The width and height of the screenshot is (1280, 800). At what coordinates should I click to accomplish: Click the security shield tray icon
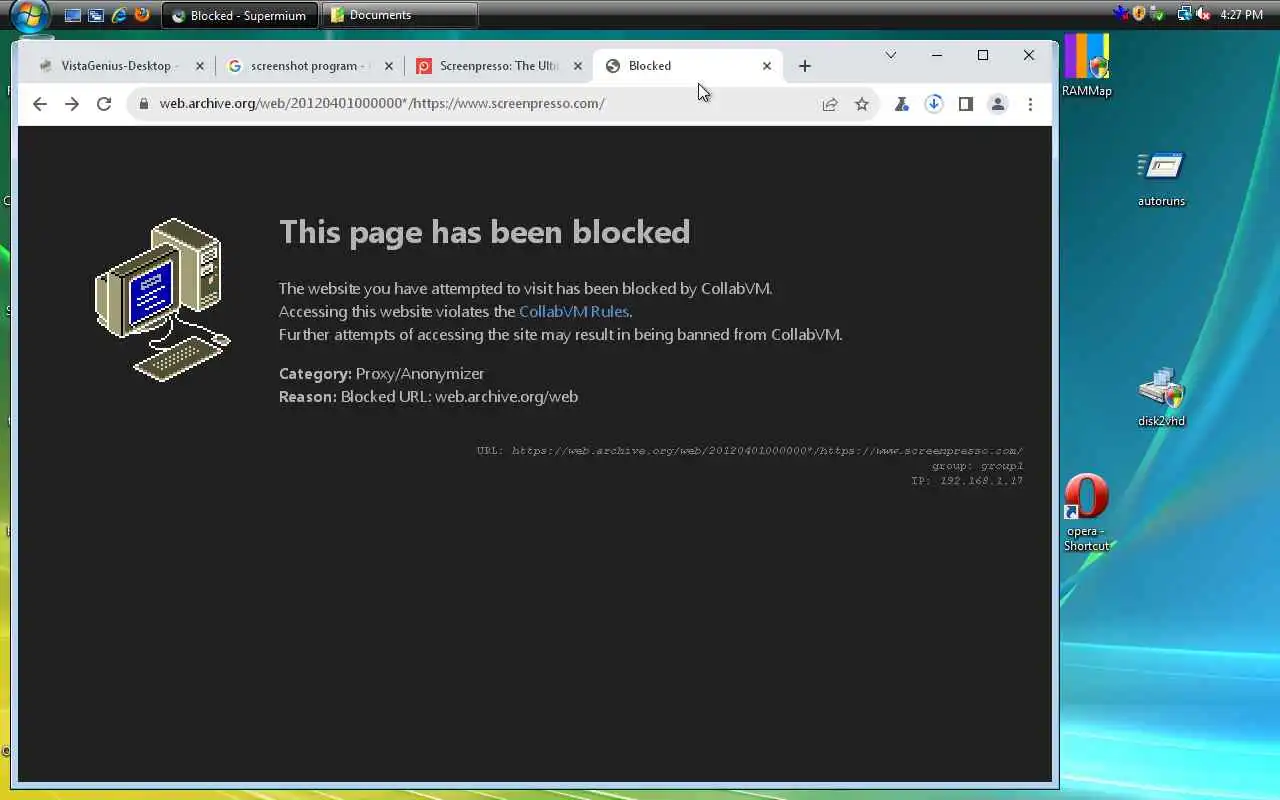pyautogui.click(x=1139, y=15)
